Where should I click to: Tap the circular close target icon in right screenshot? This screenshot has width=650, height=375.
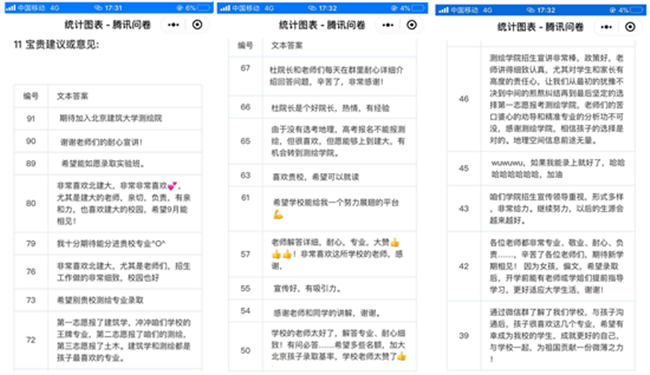630,27
